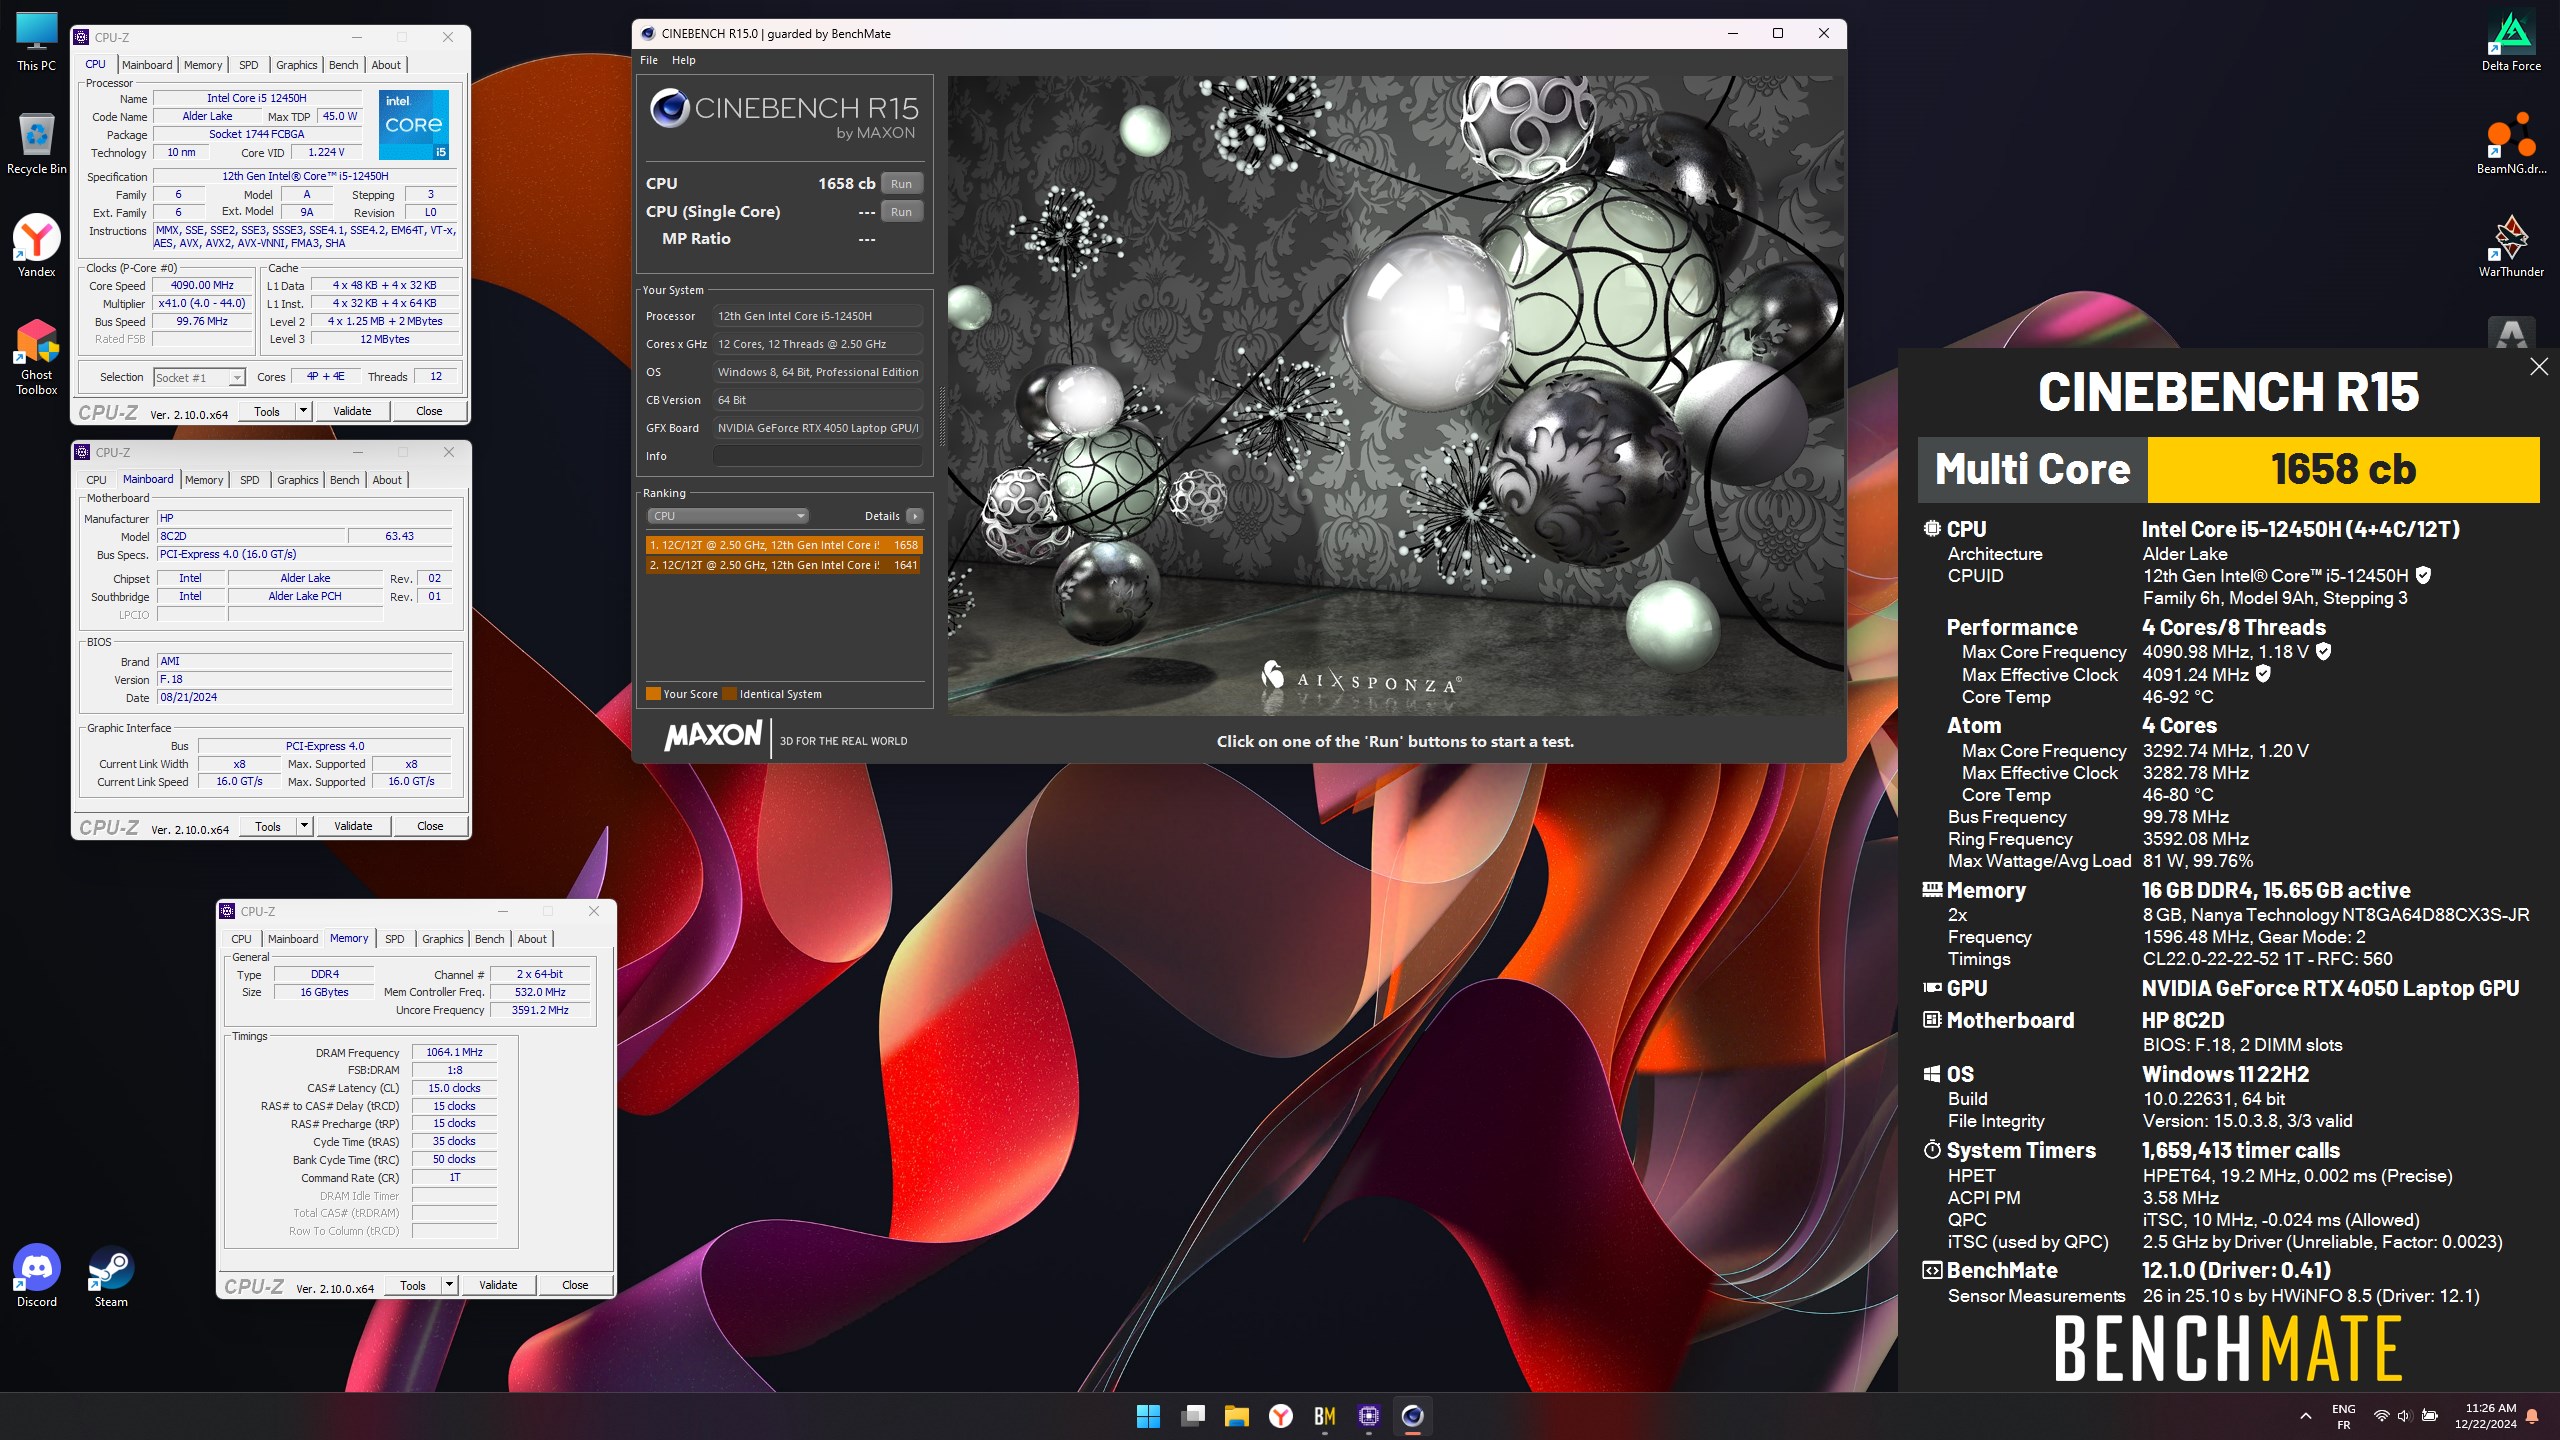Switch to Cinebench in the taskbar
The height and width of the screenshot is (1440, 2560).
click(x=1413, y=1416)
